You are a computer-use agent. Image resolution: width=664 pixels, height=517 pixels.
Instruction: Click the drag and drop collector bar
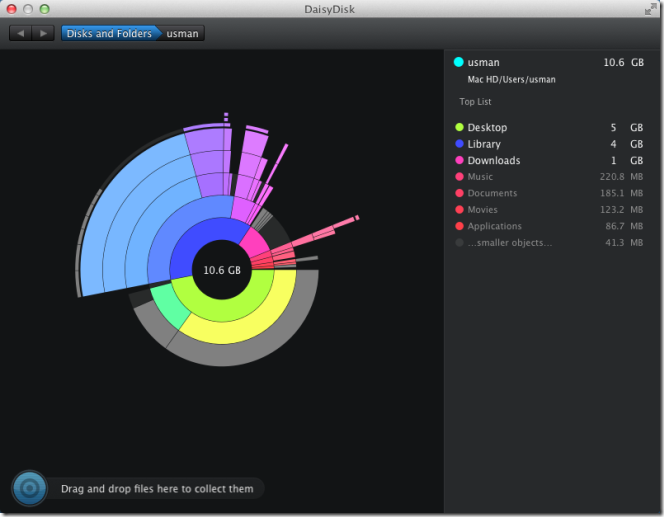(x=157, y=489)
